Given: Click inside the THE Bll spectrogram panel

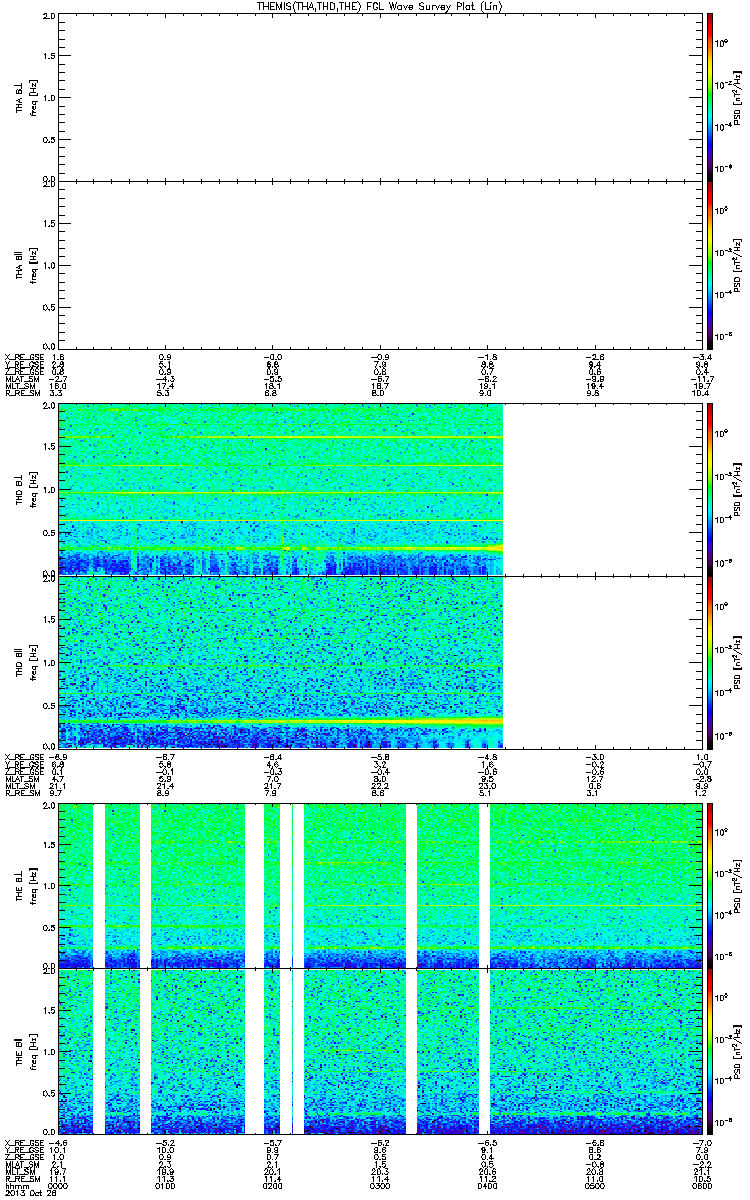Looking at the screenshot, I should pos(379,1051).
